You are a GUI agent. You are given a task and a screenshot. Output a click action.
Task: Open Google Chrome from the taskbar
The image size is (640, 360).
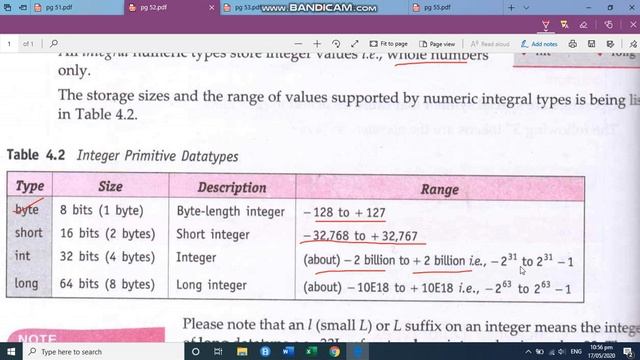(335, 351)
